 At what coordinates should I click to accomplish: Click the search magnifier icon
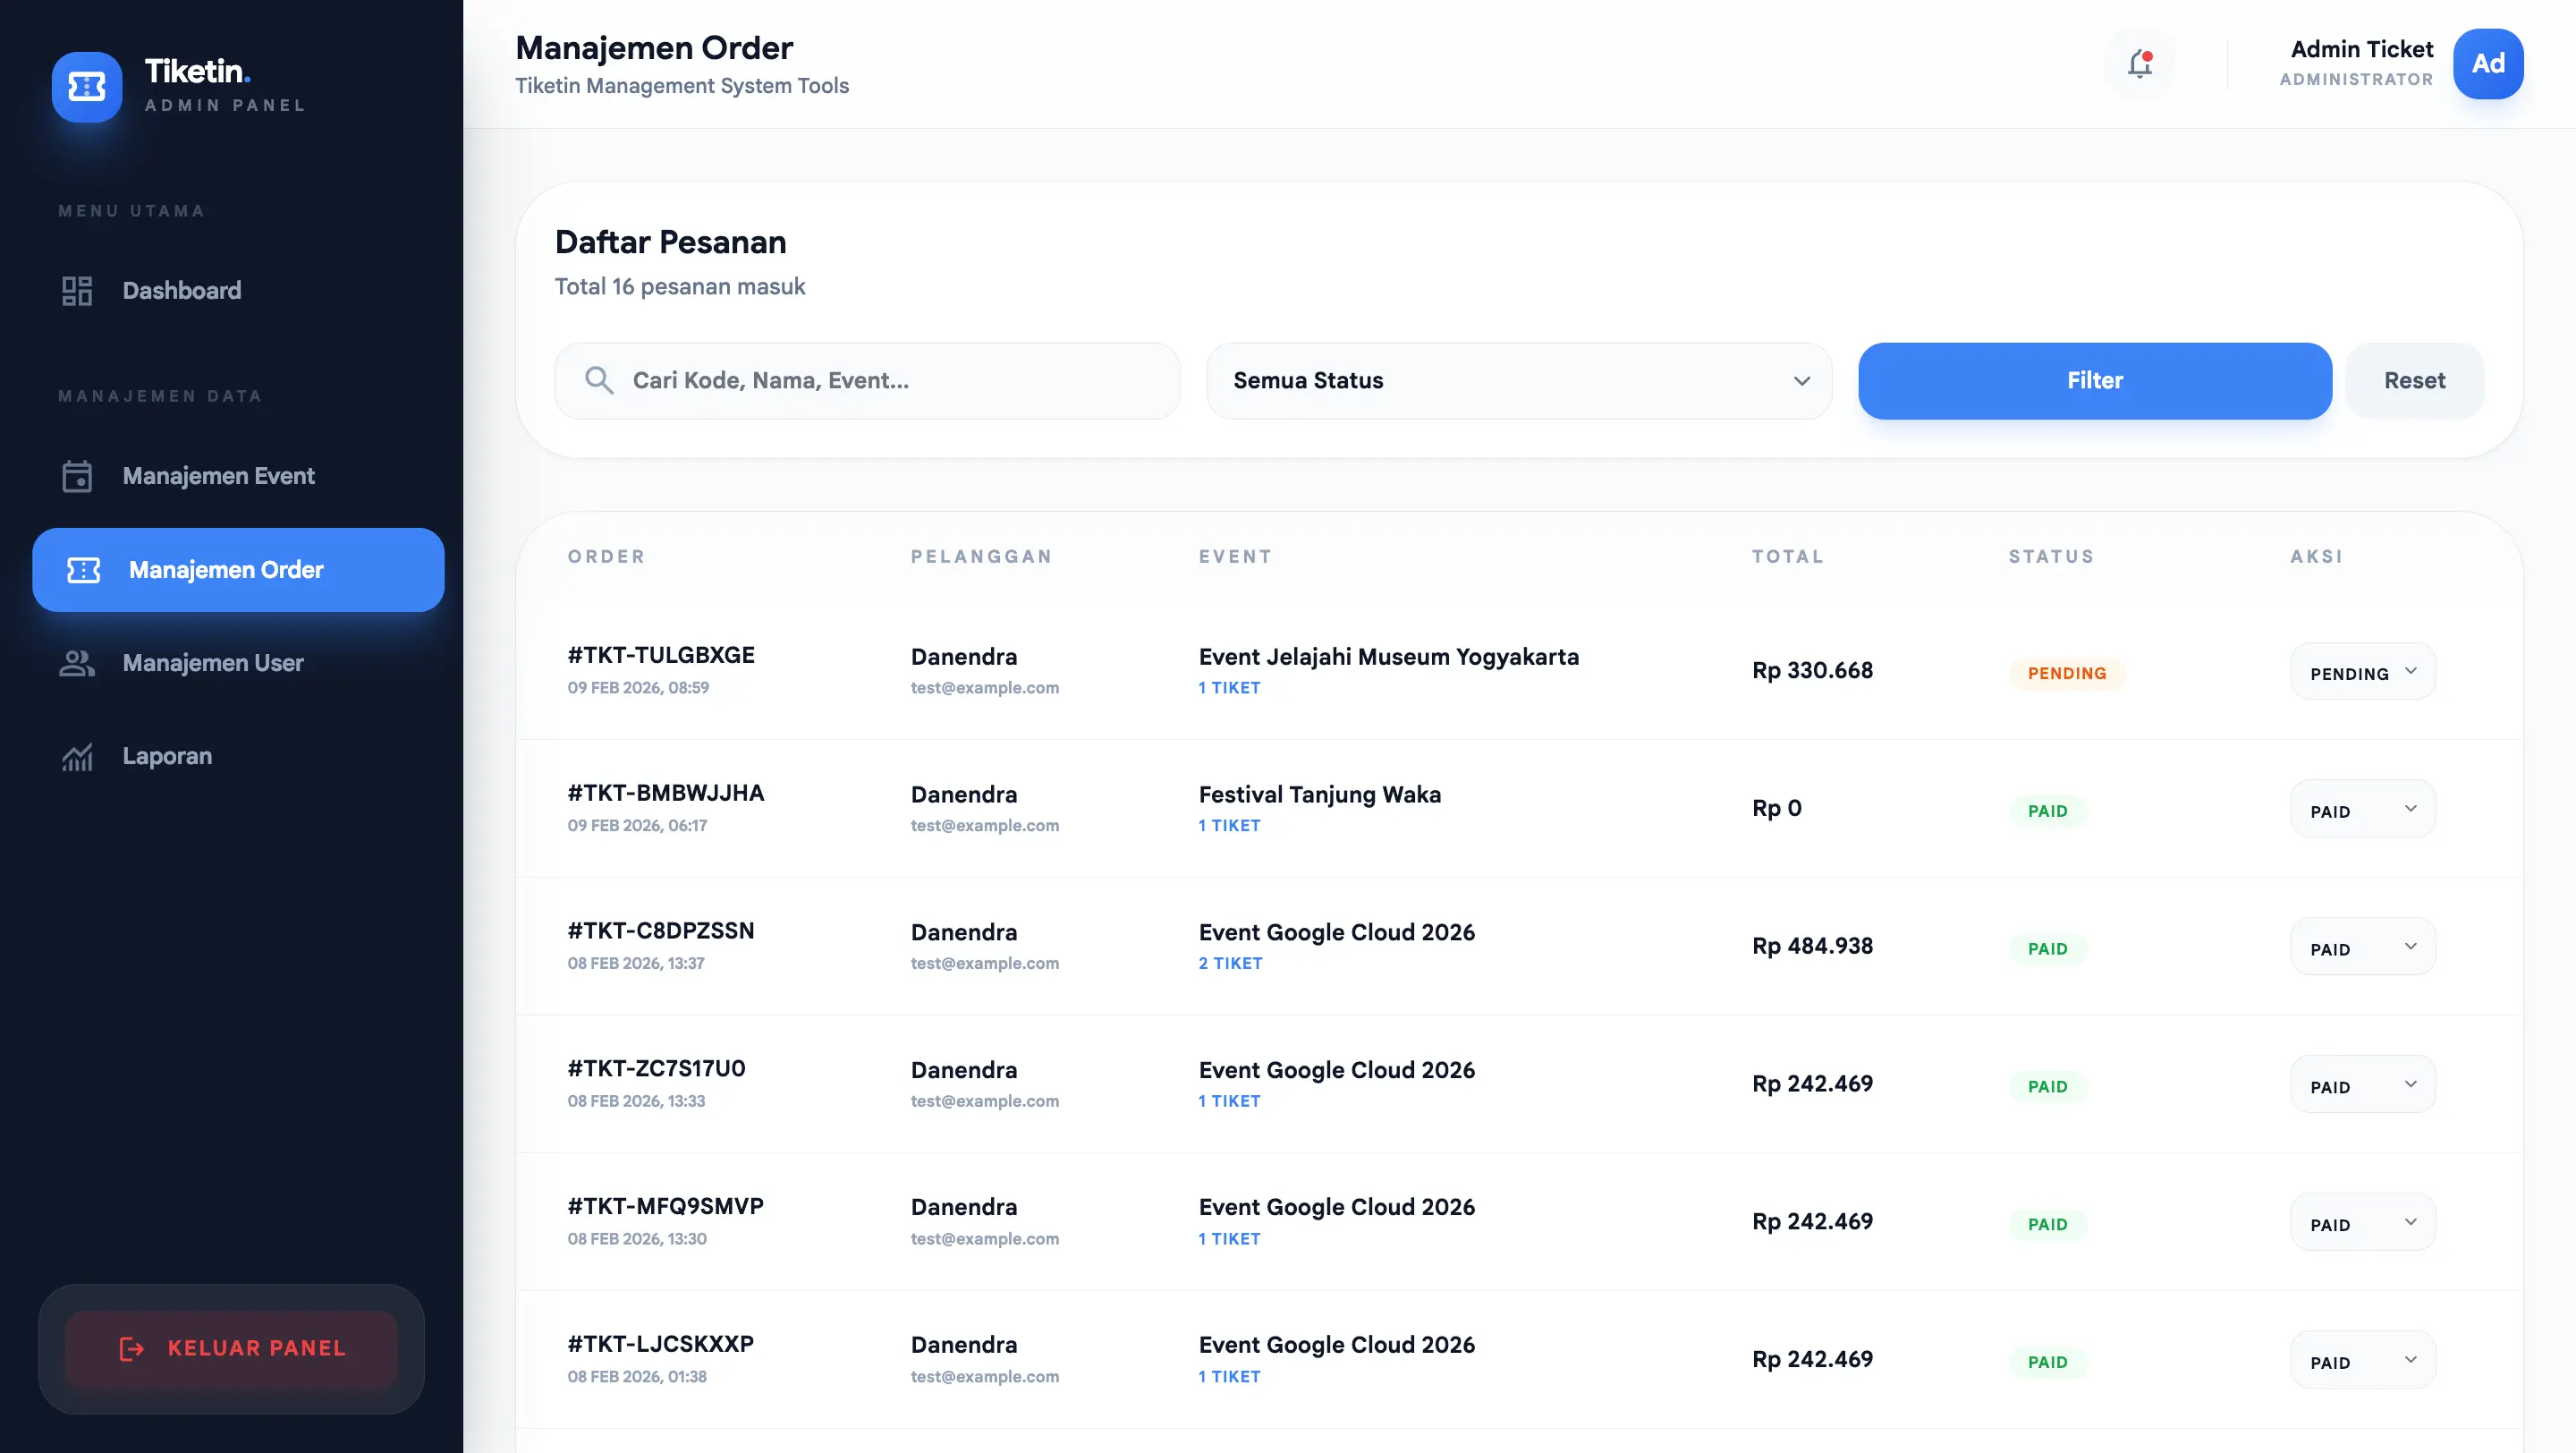[x=599, y=381]
